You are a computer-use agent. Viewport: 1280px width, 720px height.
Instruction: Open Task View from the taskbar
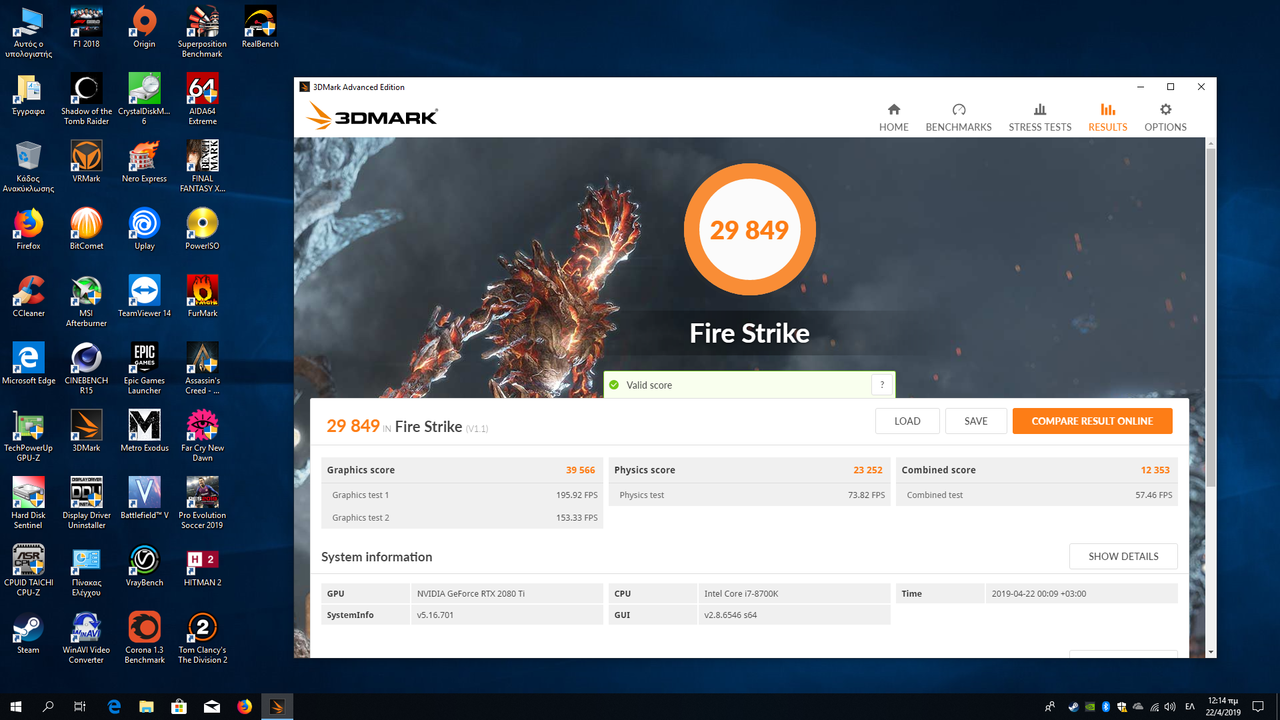click(80, 707)
